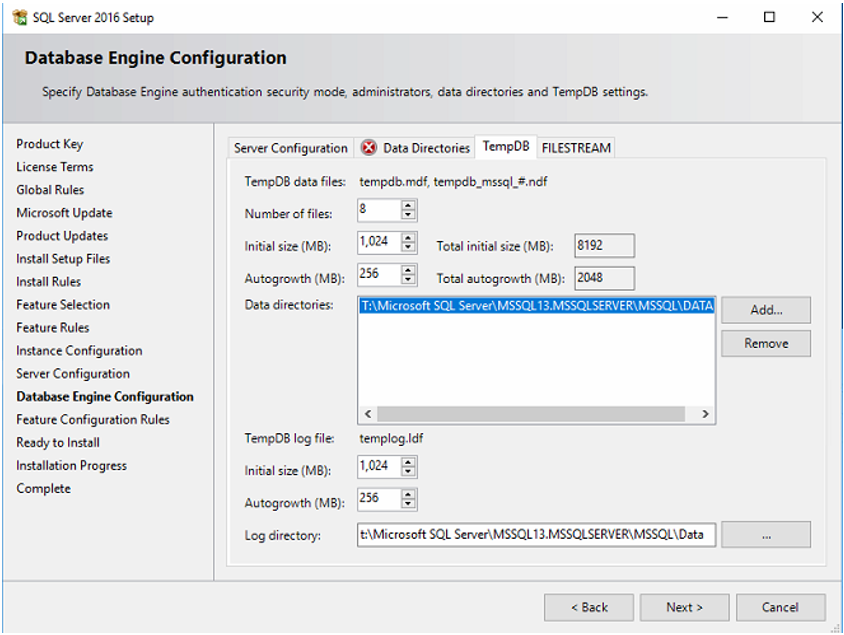Click the Add... data directory button
The width and height of the screenshot is (844, 635).
tap(766, 310)
